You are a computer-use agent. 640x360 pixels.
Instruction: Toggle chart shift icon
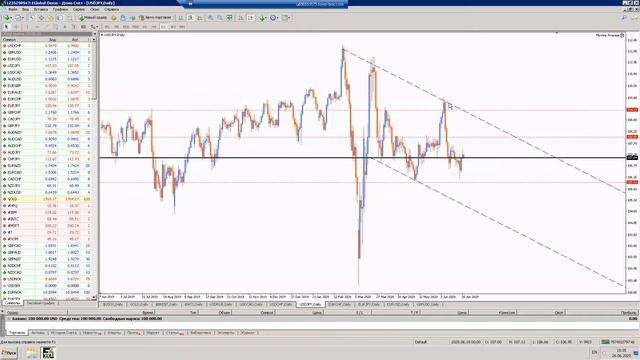click(x=250, y=18)
